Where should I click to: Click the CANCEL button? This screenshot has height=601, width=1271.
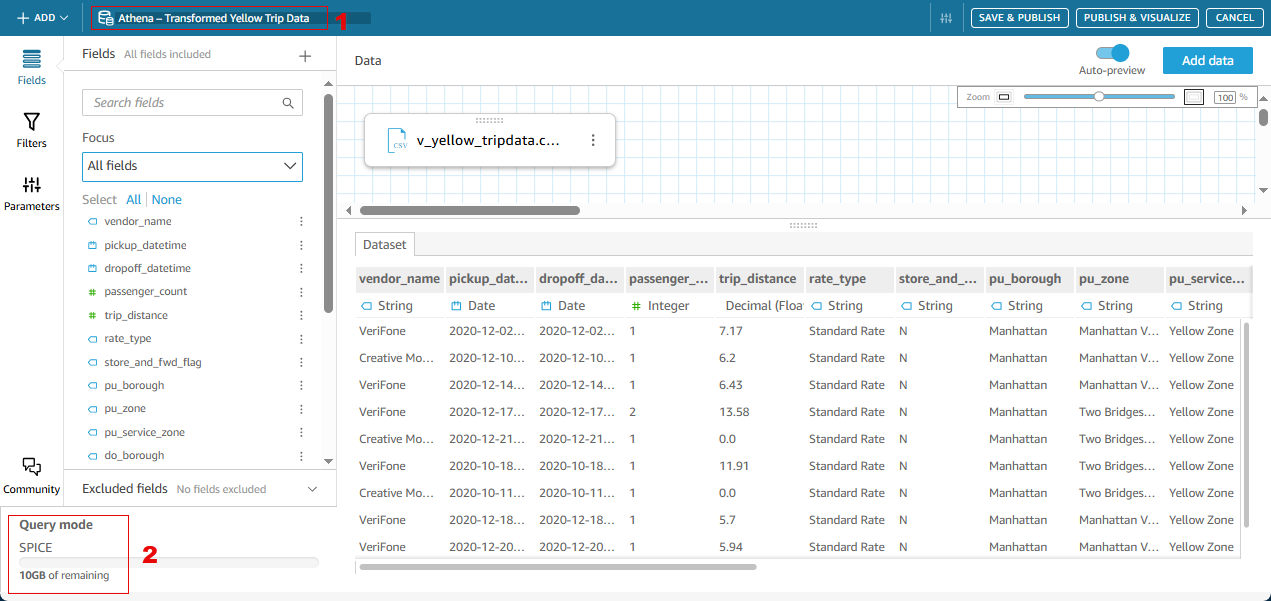(1235, 18)
